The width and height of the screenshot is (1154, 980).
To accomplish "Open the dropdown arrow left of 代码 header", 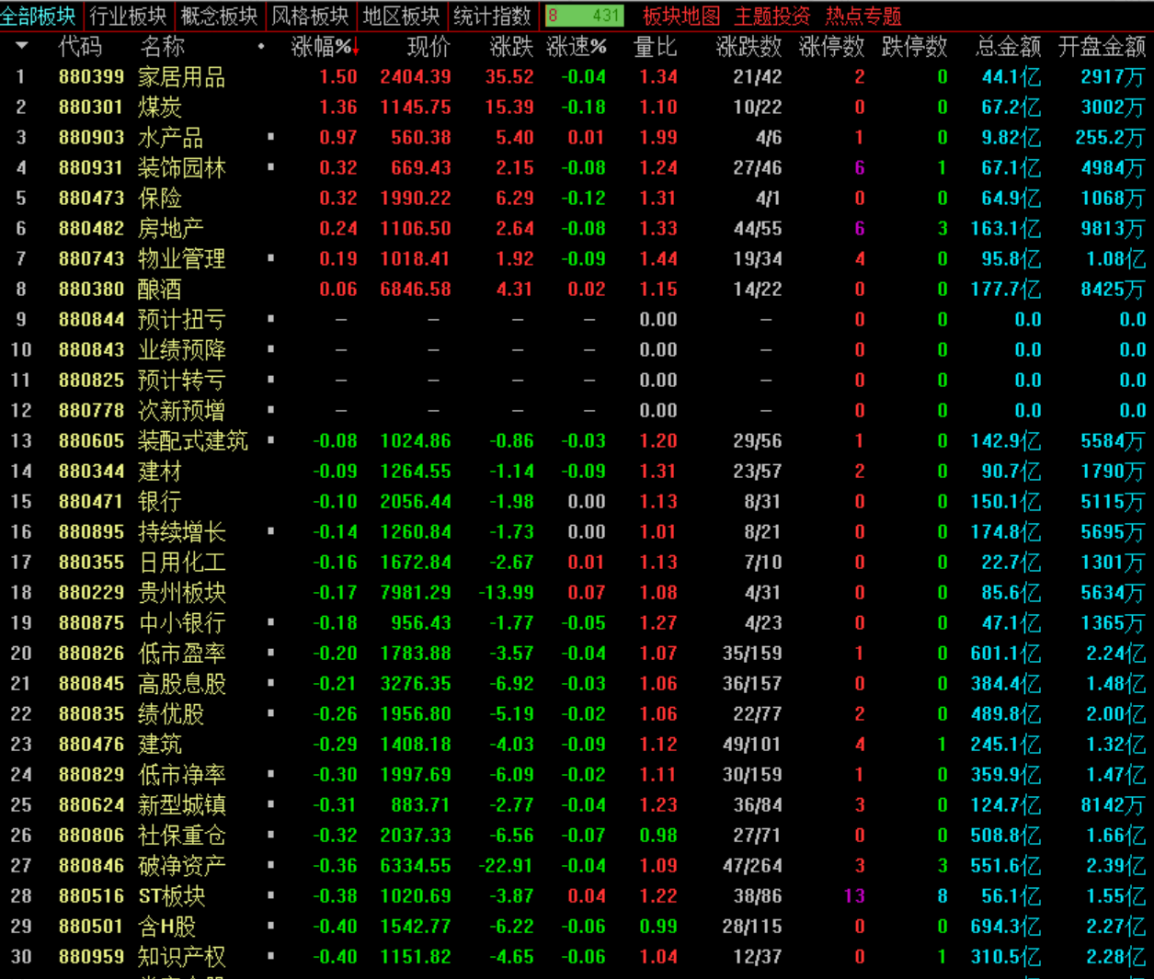I will point(22,46).
